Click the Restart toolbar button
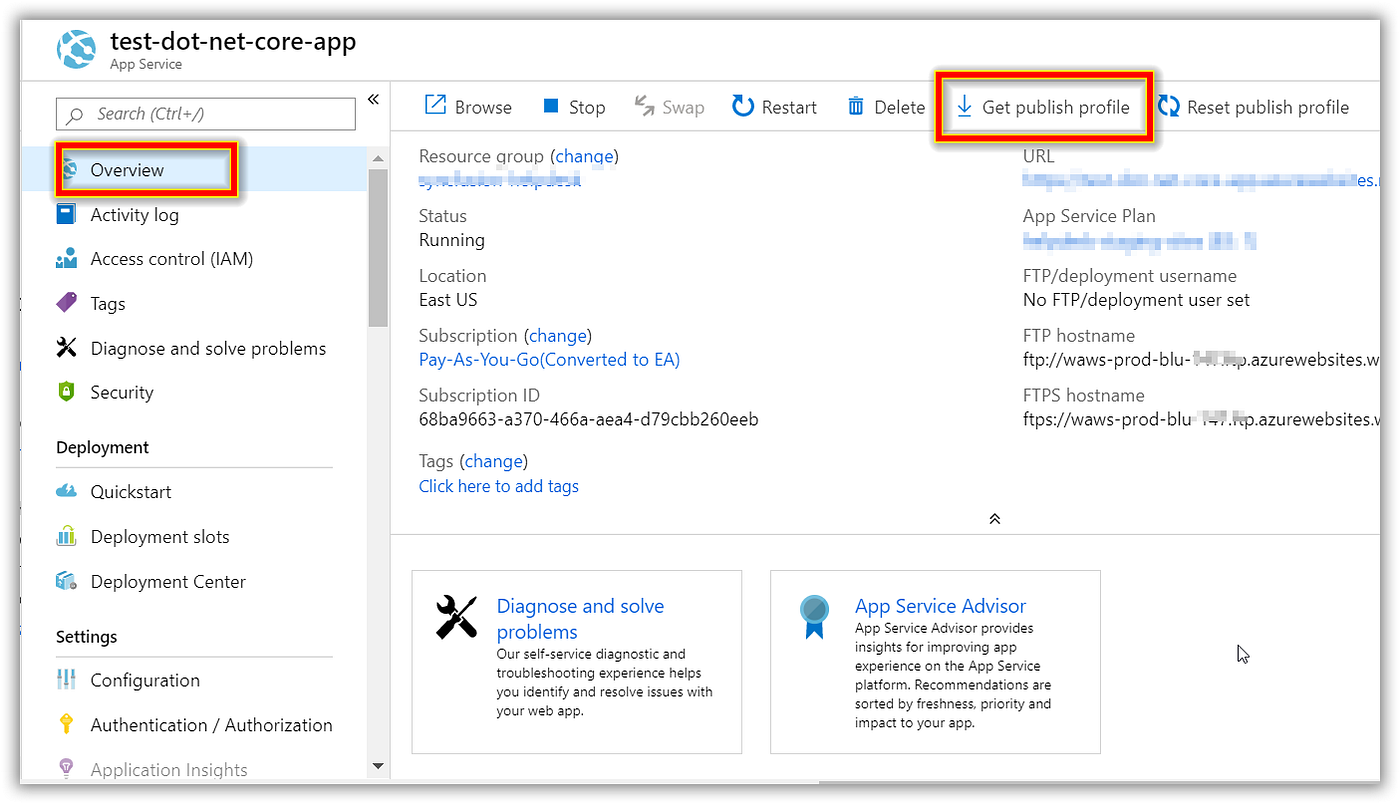The height and width of the screenshot is (804, 1400). 775,107
